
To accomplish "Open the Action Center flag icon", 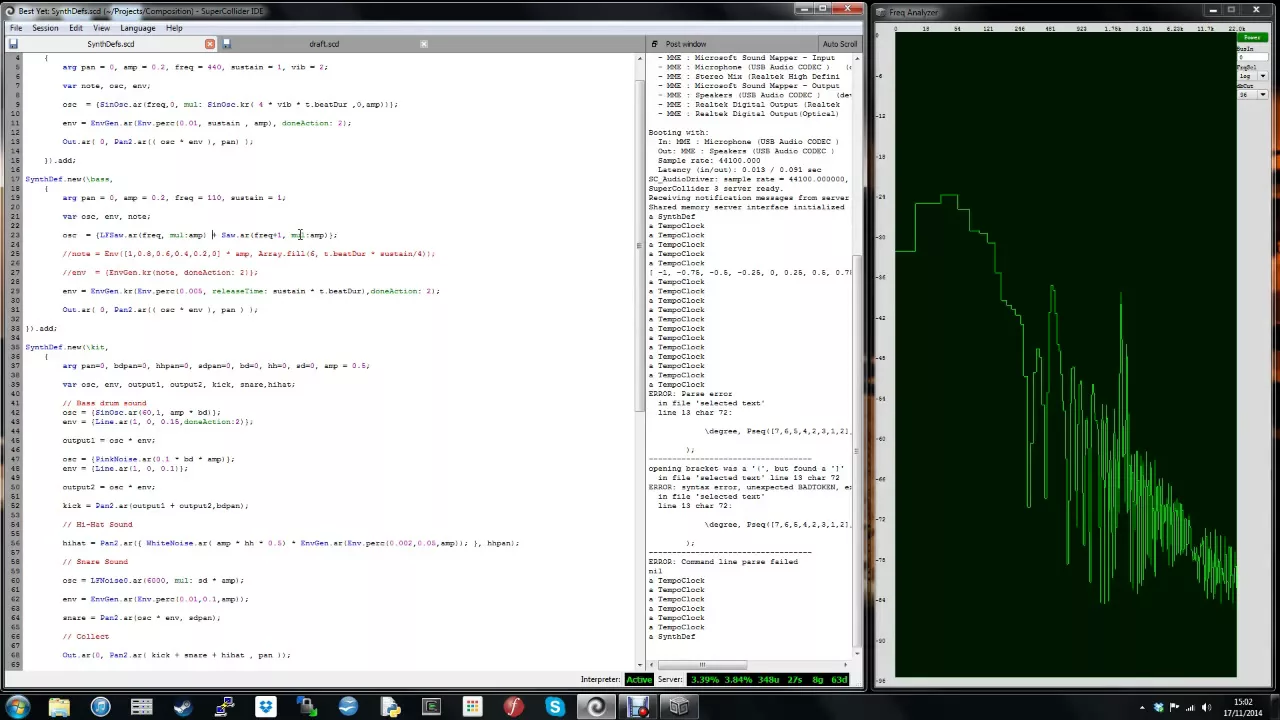I will coord(1172,707).
